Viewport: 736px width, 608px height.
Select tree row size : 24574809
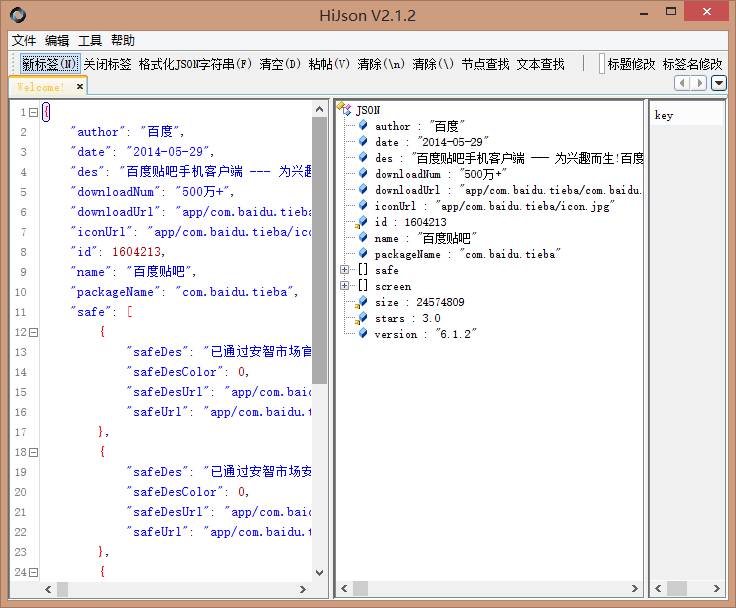tap(420, 302)
